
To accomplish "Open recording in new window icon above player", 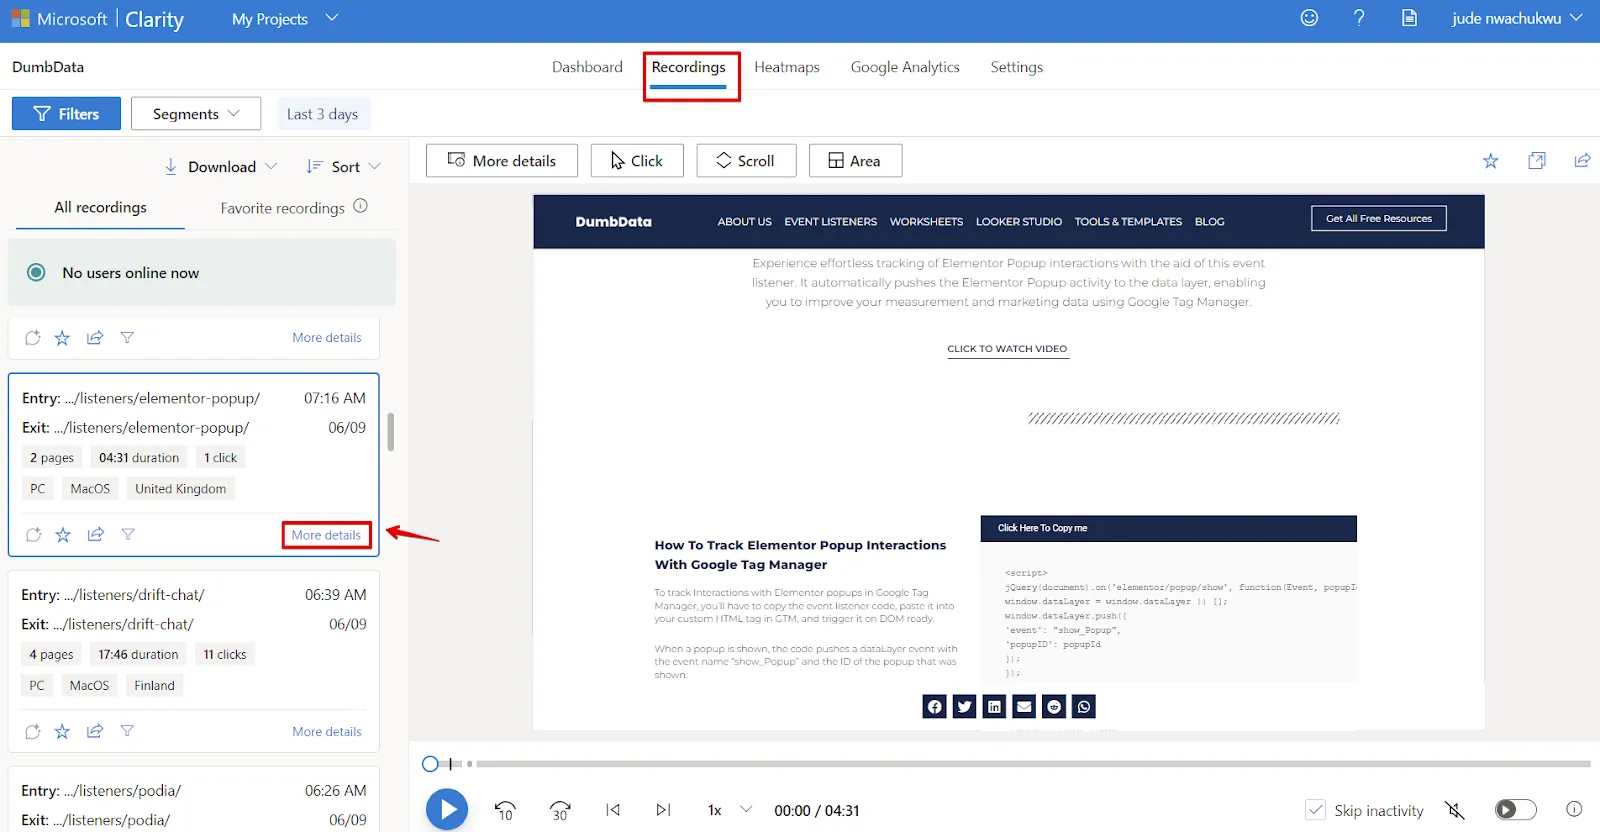I will 1537,161.
